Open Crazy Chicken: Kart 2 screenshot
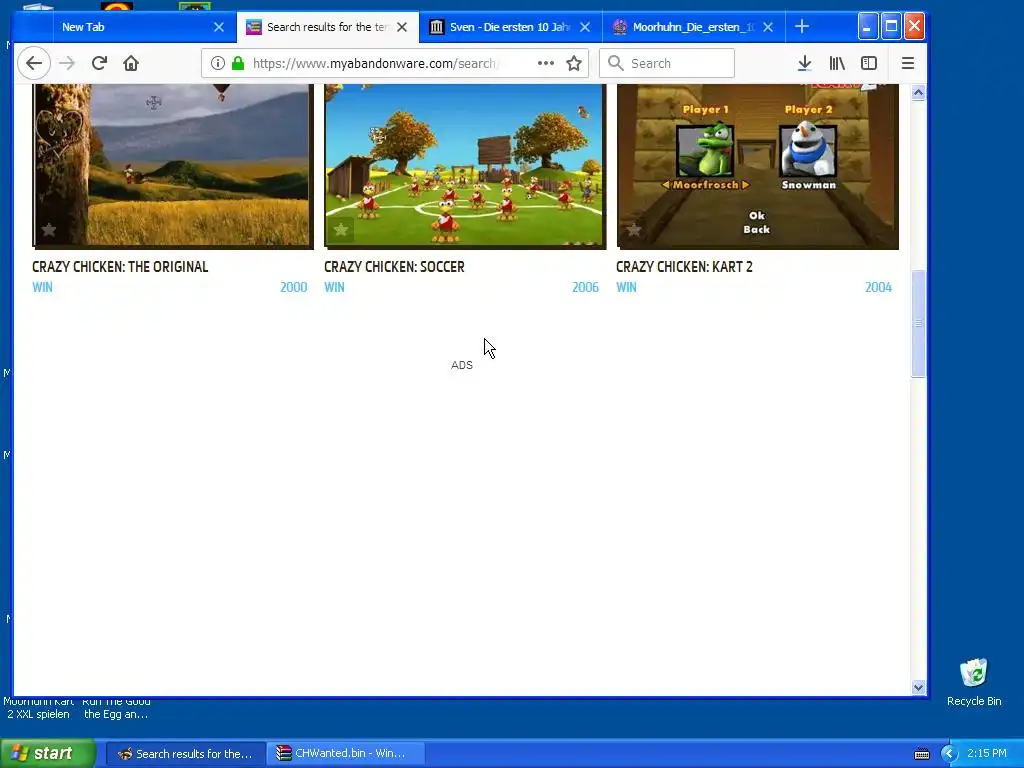The image size is (1024, 768). pos(758,165)
